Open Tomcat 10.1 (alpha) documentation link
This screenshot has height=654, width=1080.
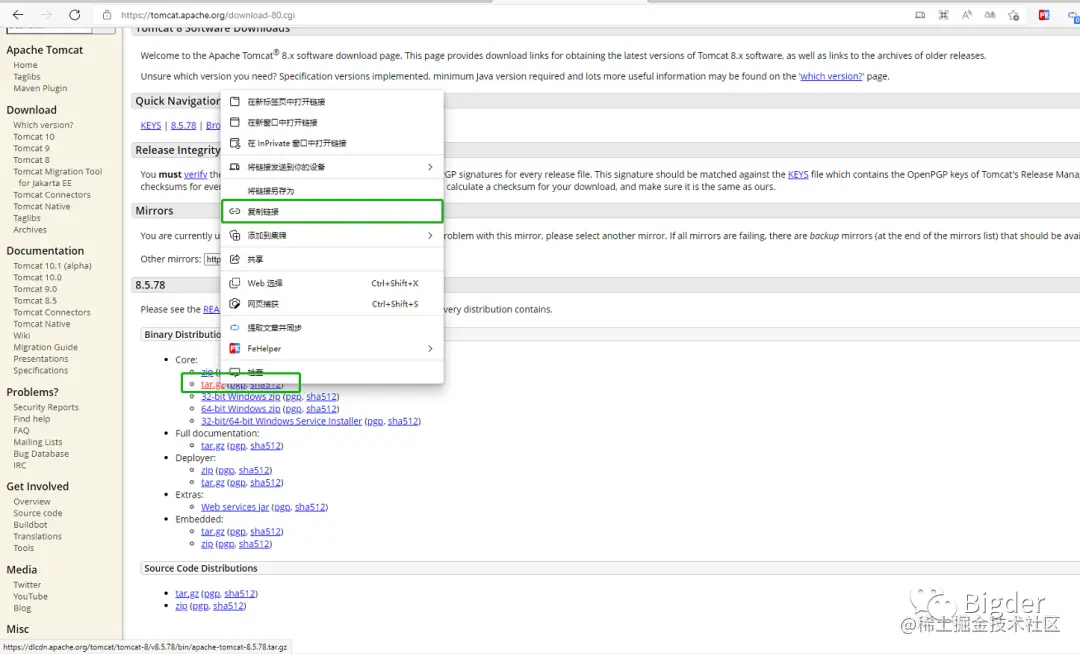coord(52,266)
